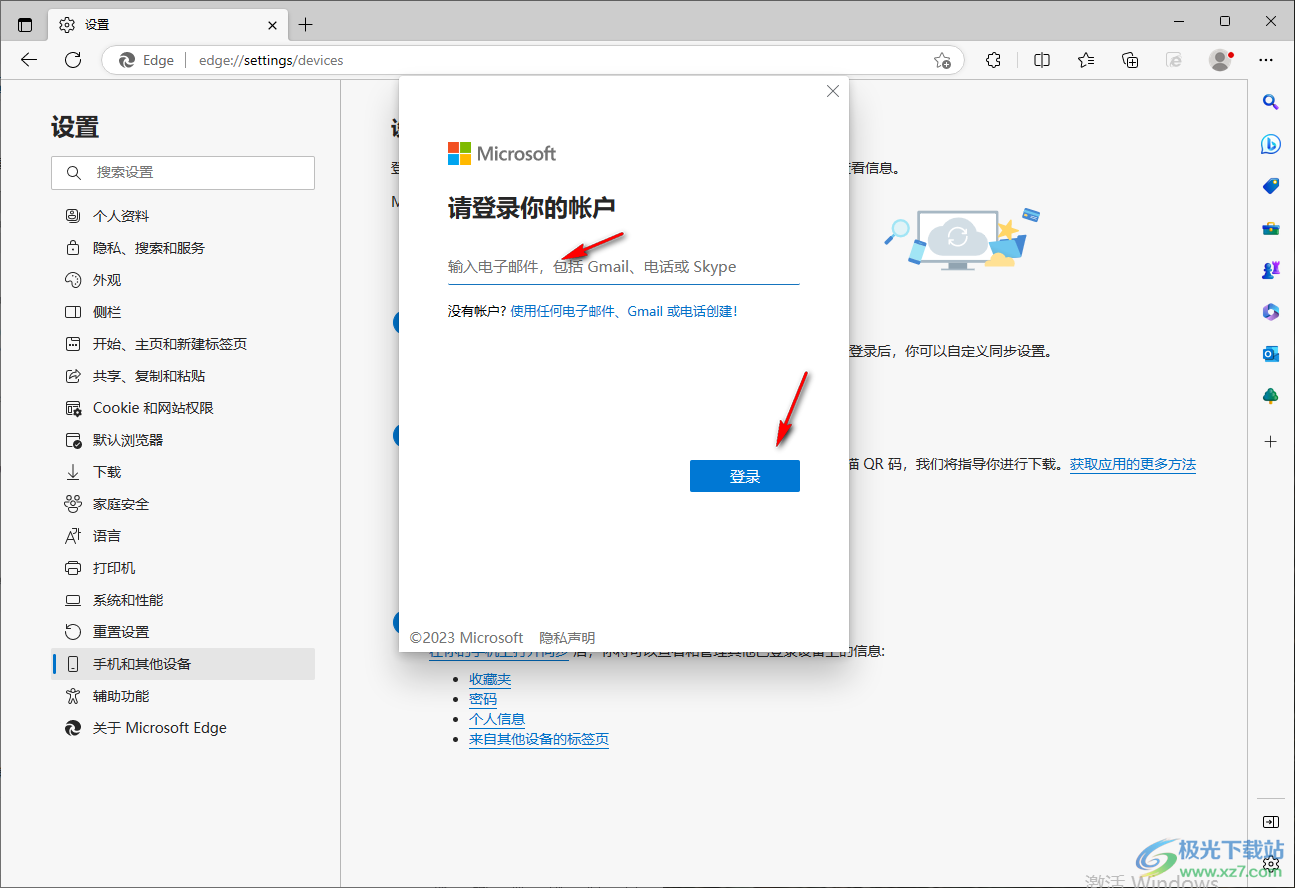
Task: Open the 密码 link
Action: click(x=483, y=700)
